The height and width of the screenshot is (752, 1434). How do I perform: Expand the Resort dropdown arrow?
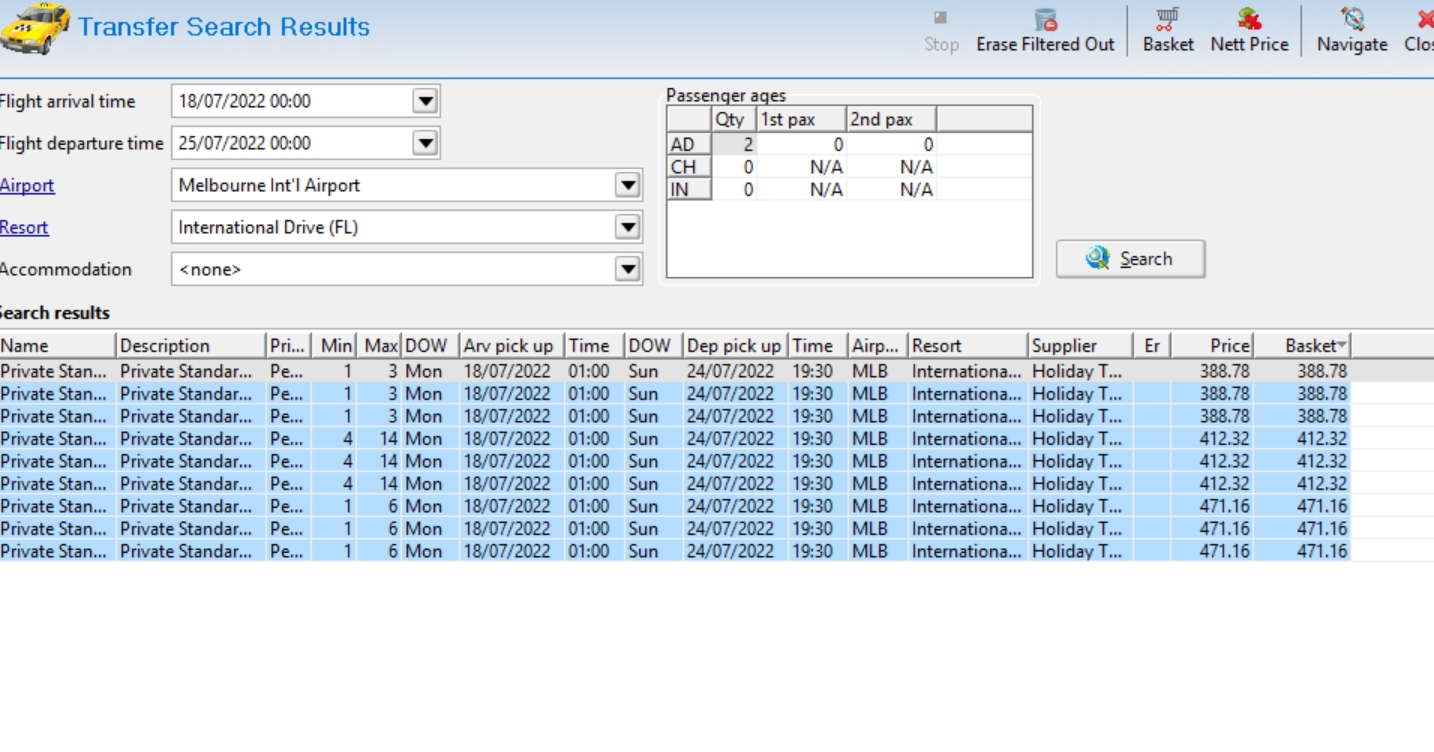click(x=627, y=227)
